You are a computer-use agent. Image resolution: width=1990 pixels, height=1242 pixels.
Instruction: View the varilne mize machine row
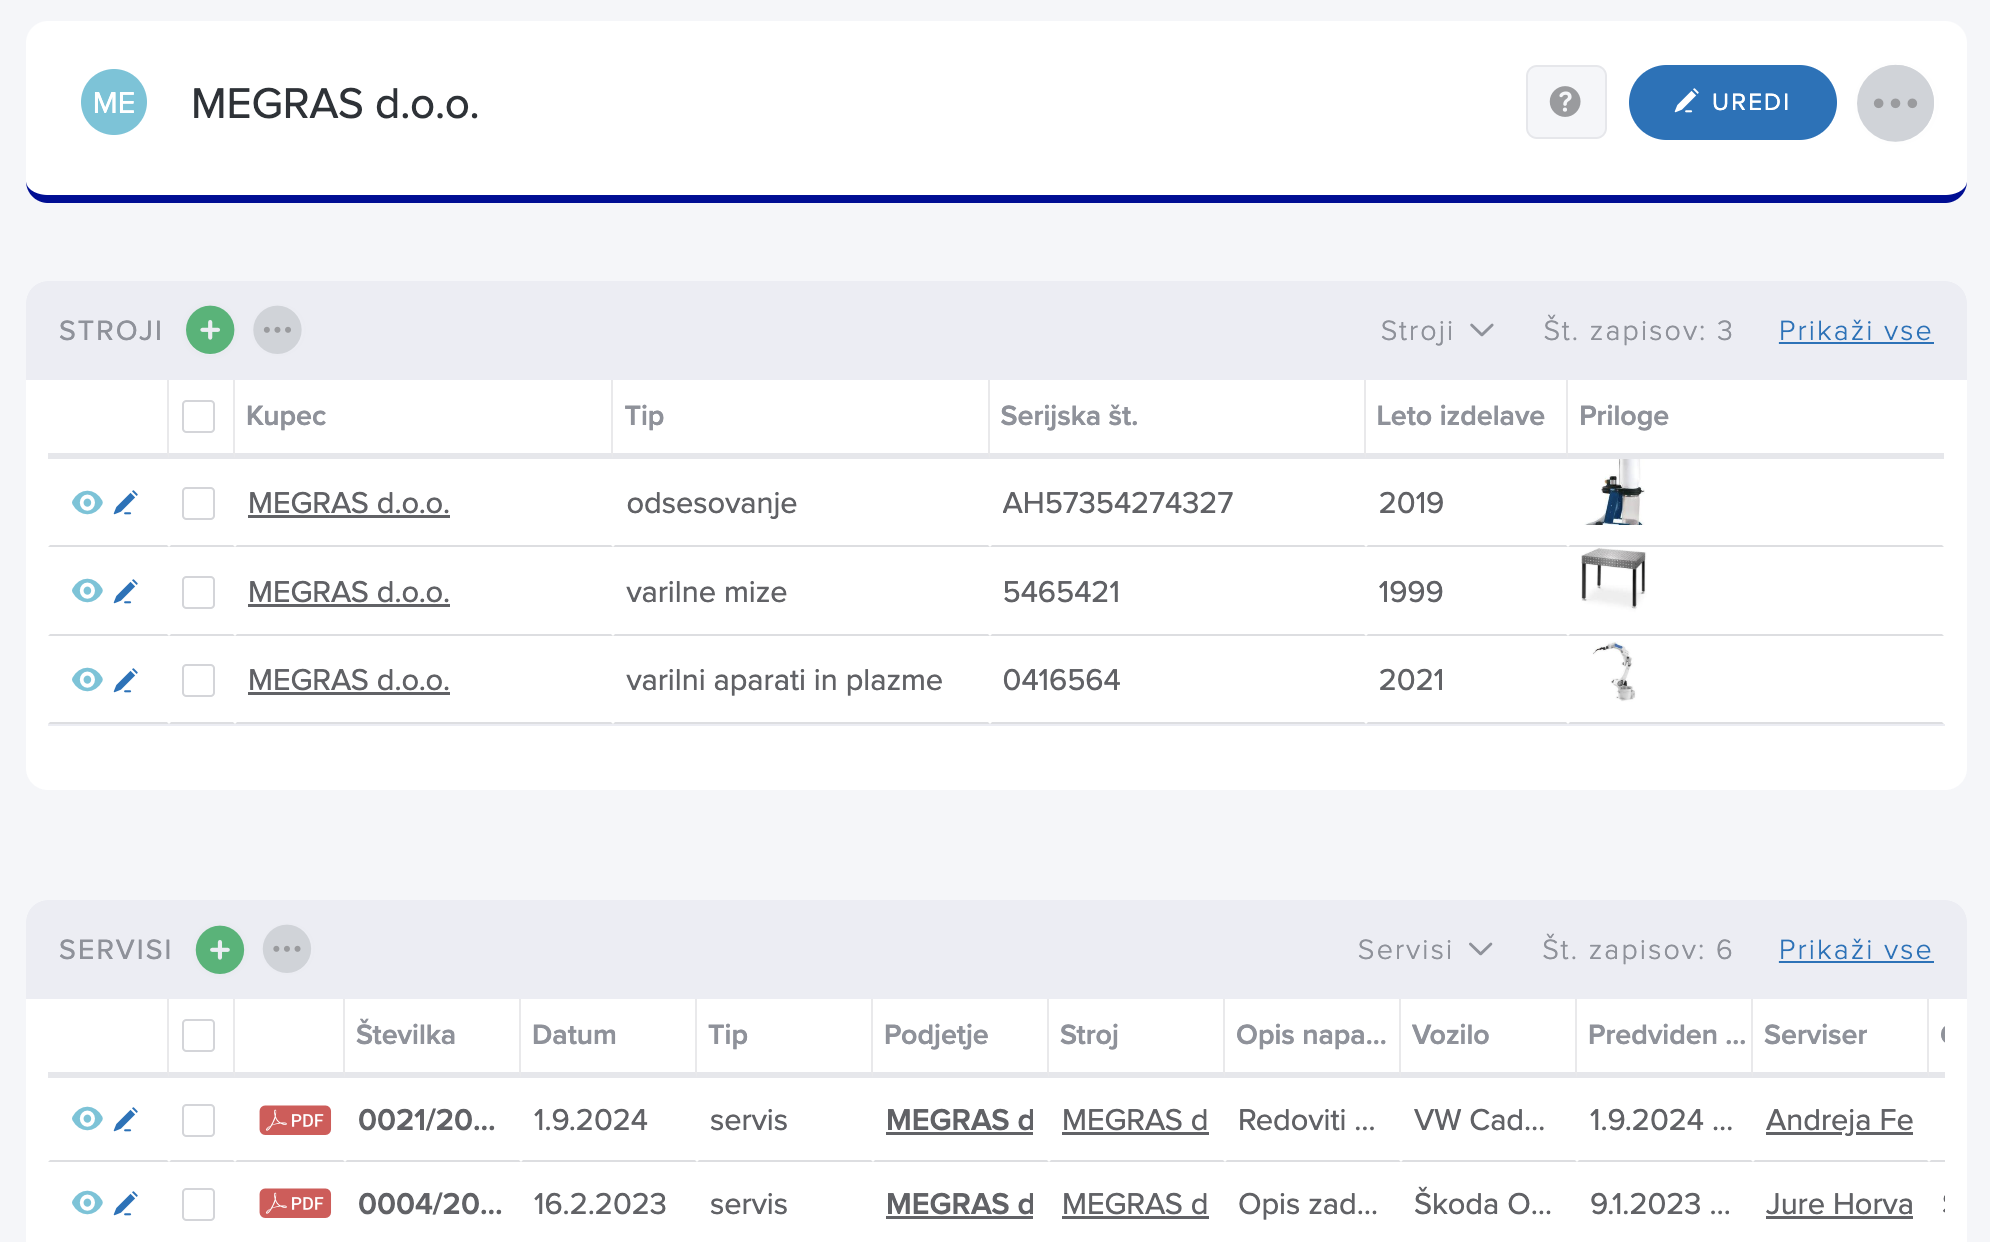pos(87,591)
